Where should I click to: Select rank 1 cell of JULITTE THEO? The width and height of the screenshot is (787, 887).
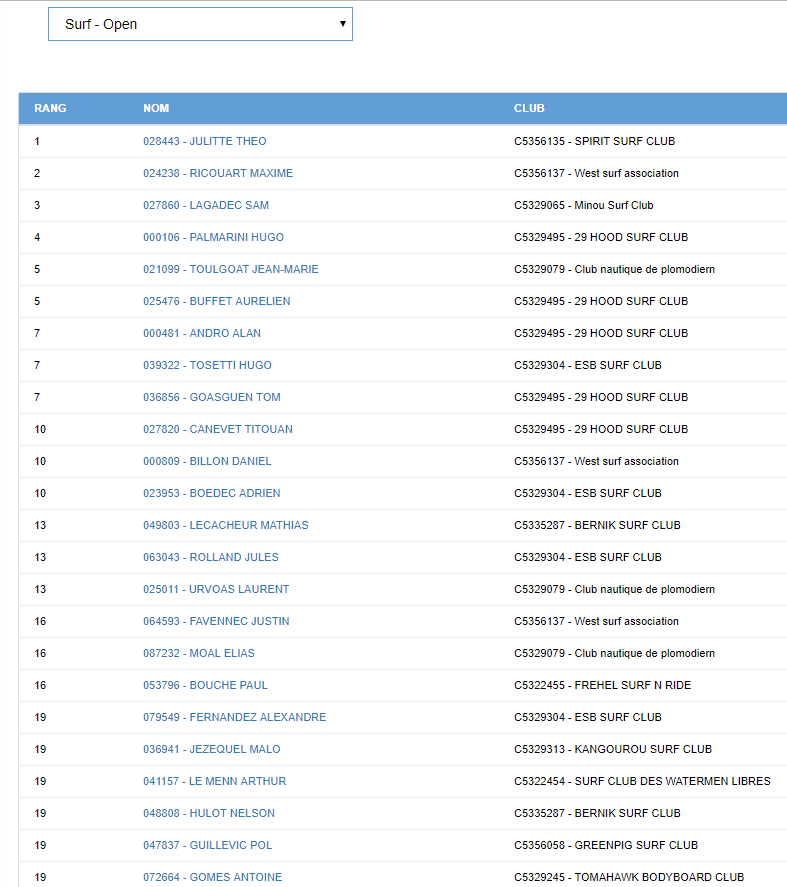click(37, 141)
